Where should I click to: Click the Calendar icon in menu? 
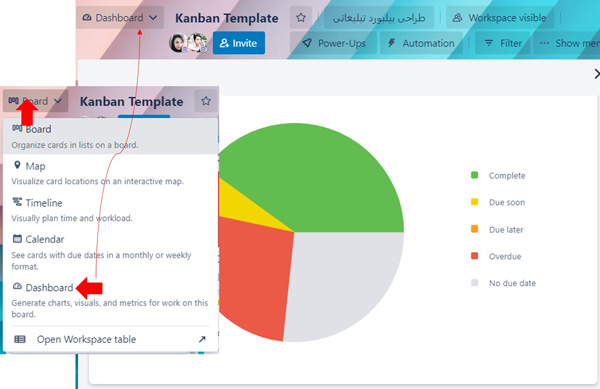17,238
